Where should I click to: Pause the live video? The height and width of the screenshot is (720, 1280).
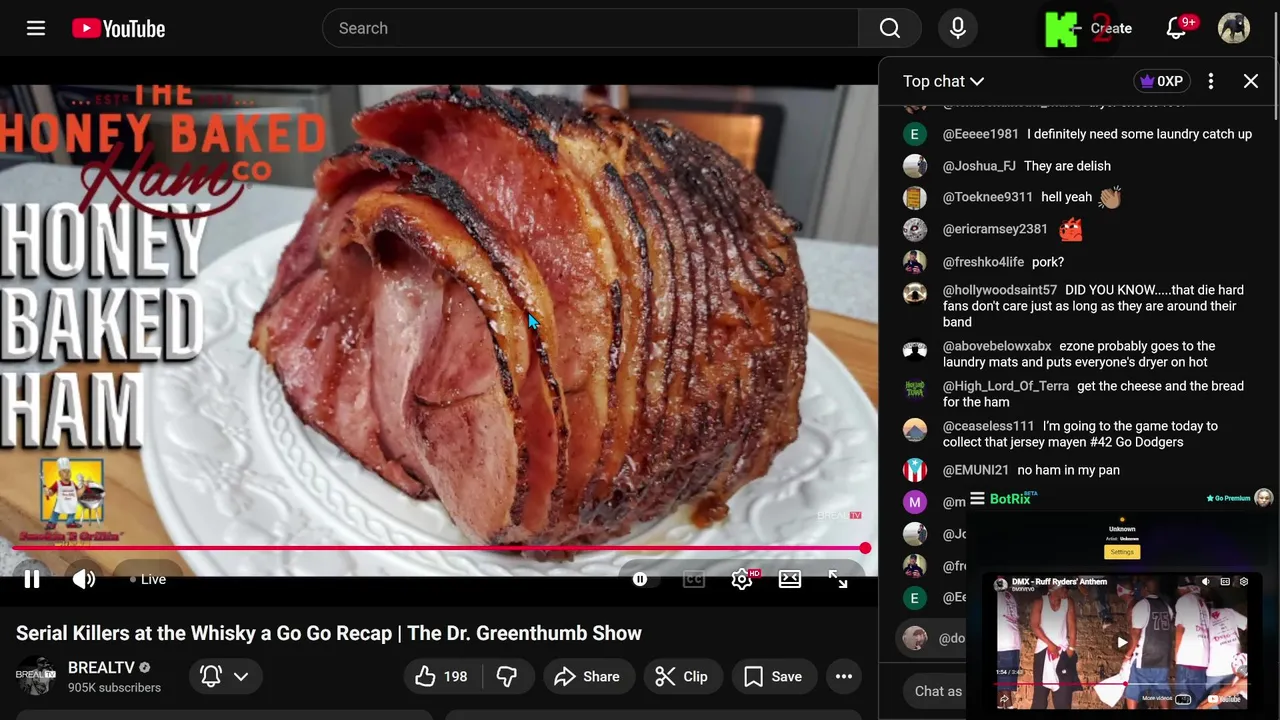click(32, 579)
